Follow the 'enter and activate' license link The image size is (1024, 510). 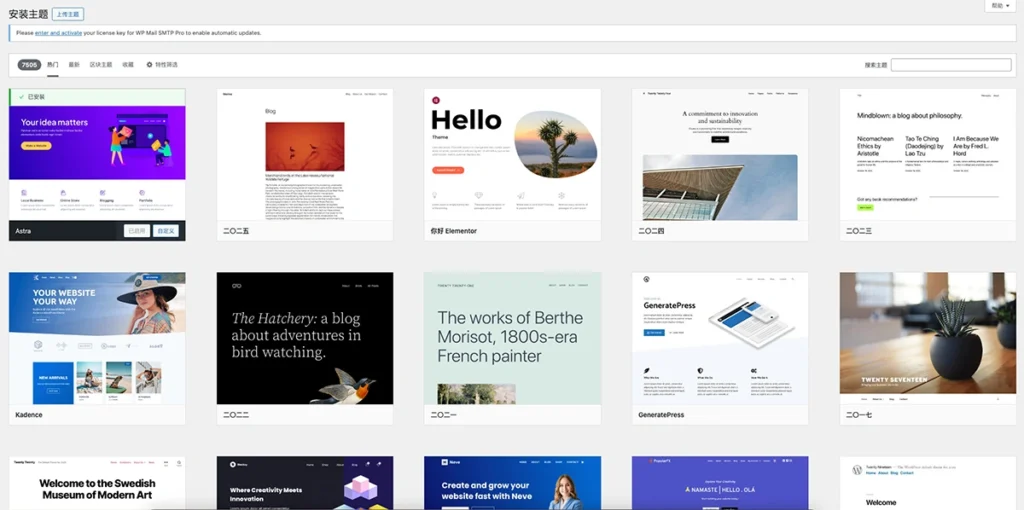click(x=58, y=33)
